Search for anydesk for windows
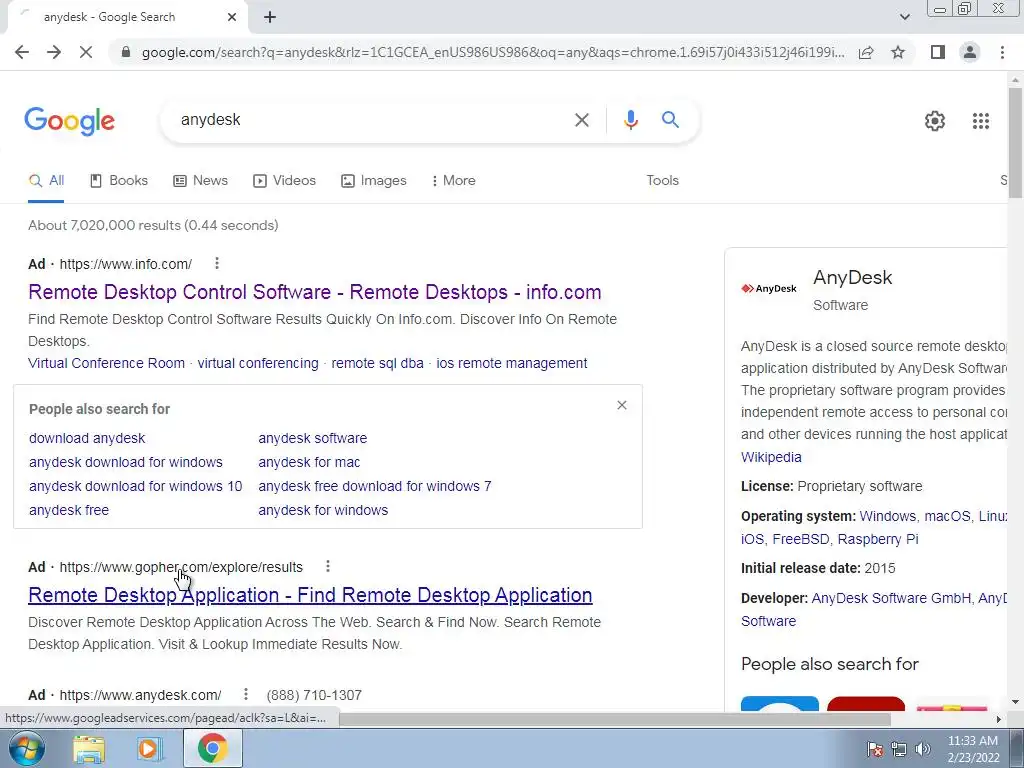Screen dimensions: 1024x768 [x=323, y=510]
